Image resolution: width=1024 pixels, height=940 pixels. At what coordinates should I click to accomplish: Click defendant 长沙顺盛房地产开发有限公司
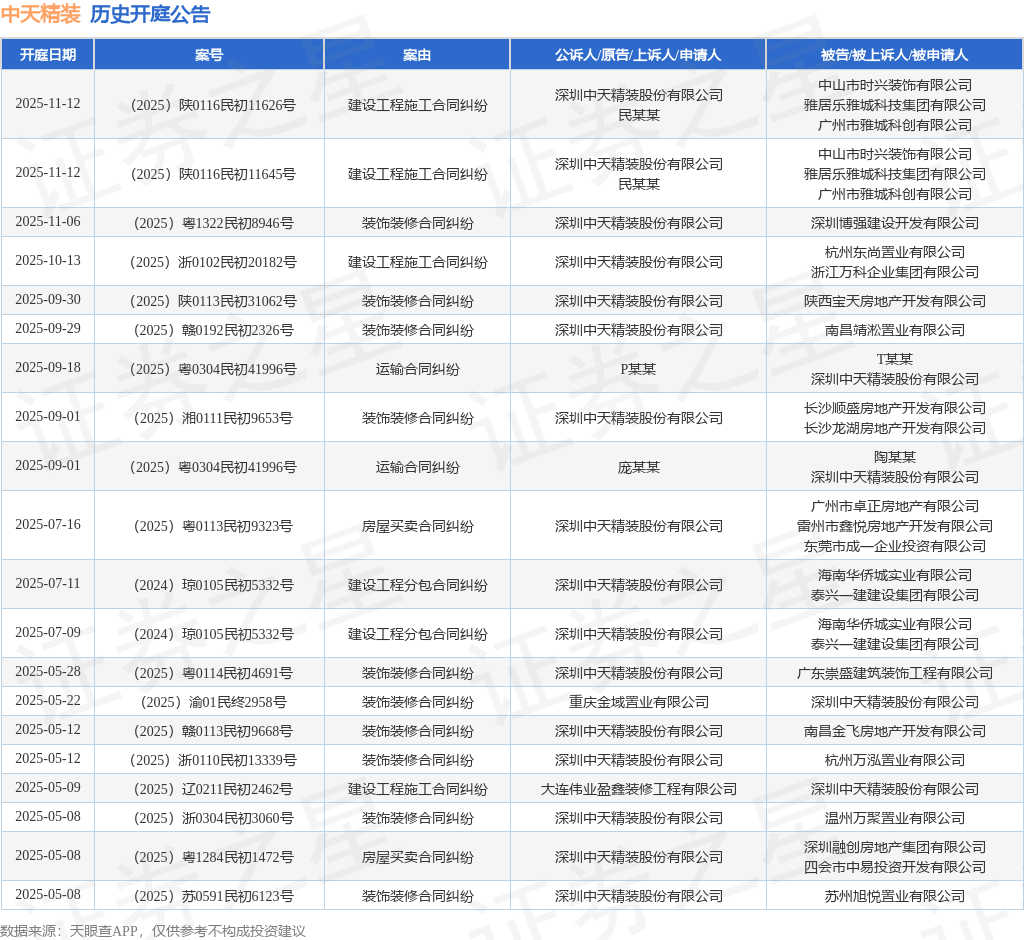tap(895, 408)
